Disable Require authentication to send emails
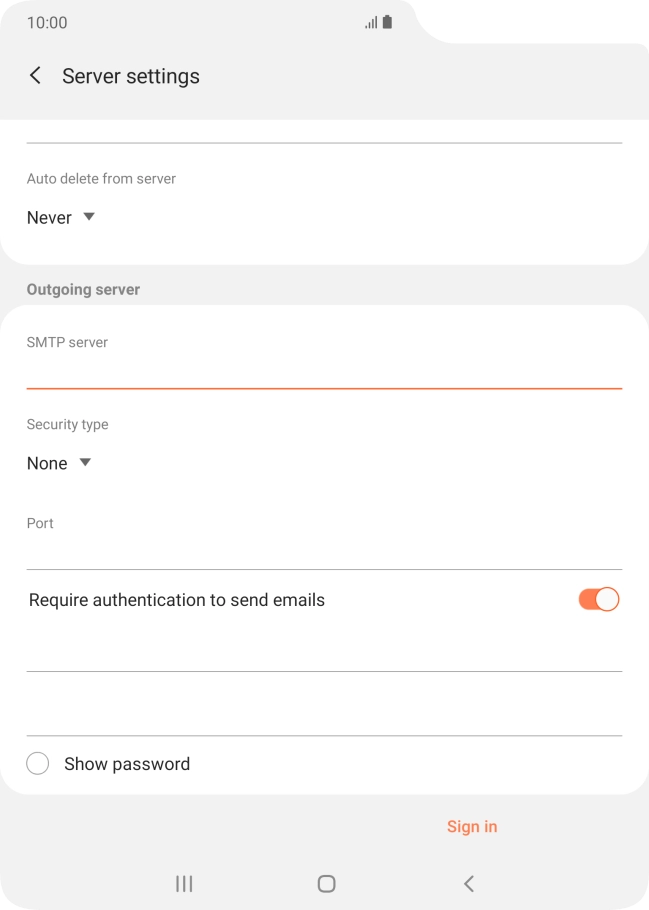The height and width of the screenshot is (910, 649). click(599, 599)
